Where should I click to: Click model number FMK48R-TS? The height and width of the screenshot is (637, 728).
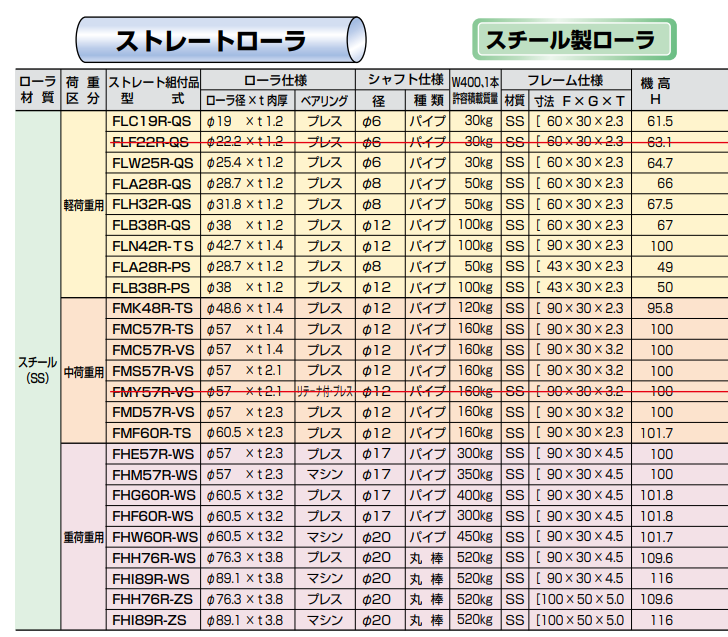[x=152, y=308]
